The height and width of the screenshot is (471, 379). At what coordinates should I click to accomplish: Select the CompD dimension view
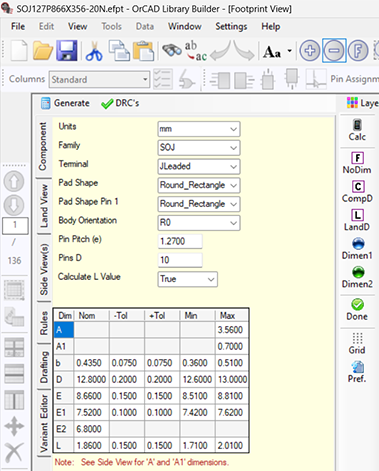(x=357, y=192)
